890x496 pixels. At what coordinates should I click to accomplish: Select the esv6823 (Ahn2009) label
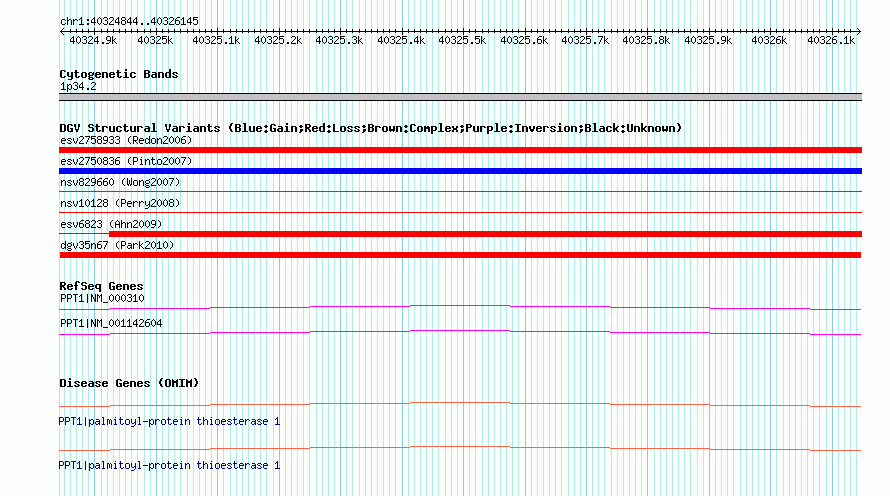(111, 224)
